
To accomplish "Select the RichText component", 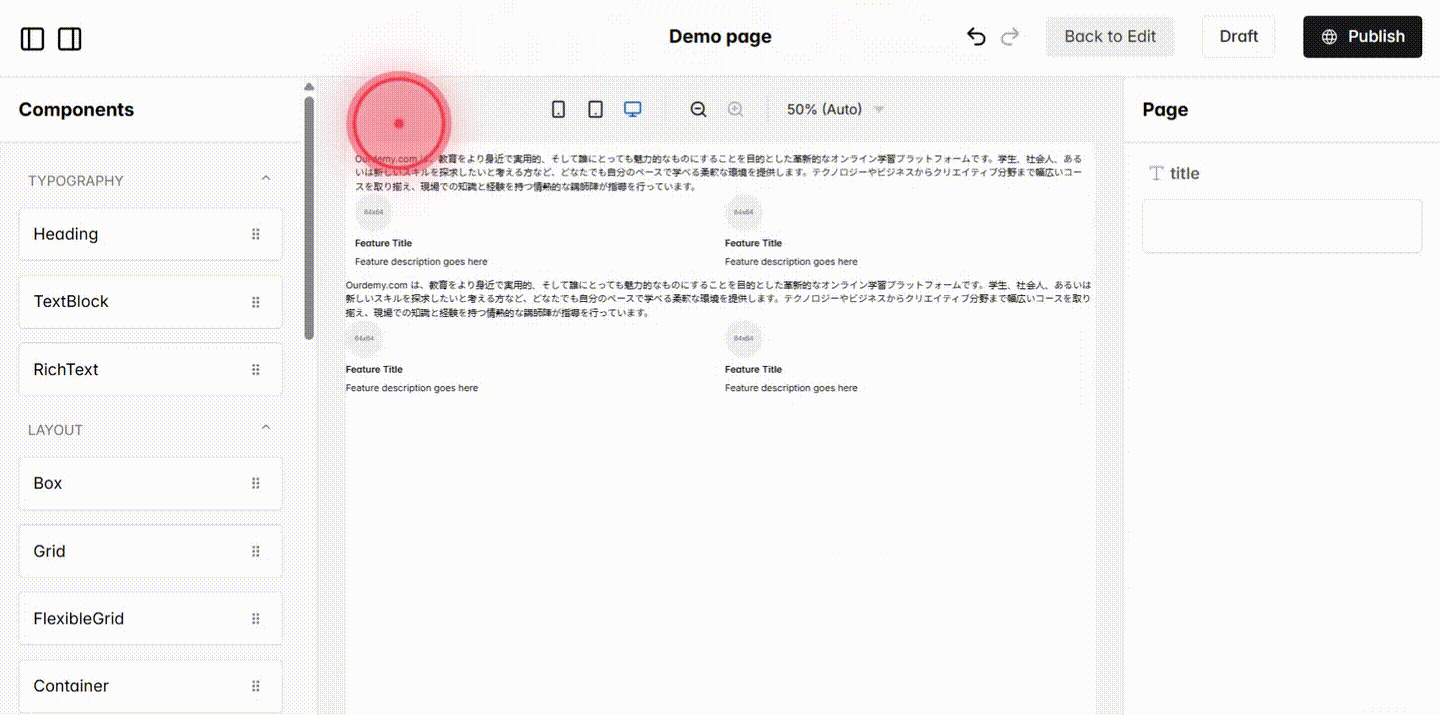I will point(150,369).
